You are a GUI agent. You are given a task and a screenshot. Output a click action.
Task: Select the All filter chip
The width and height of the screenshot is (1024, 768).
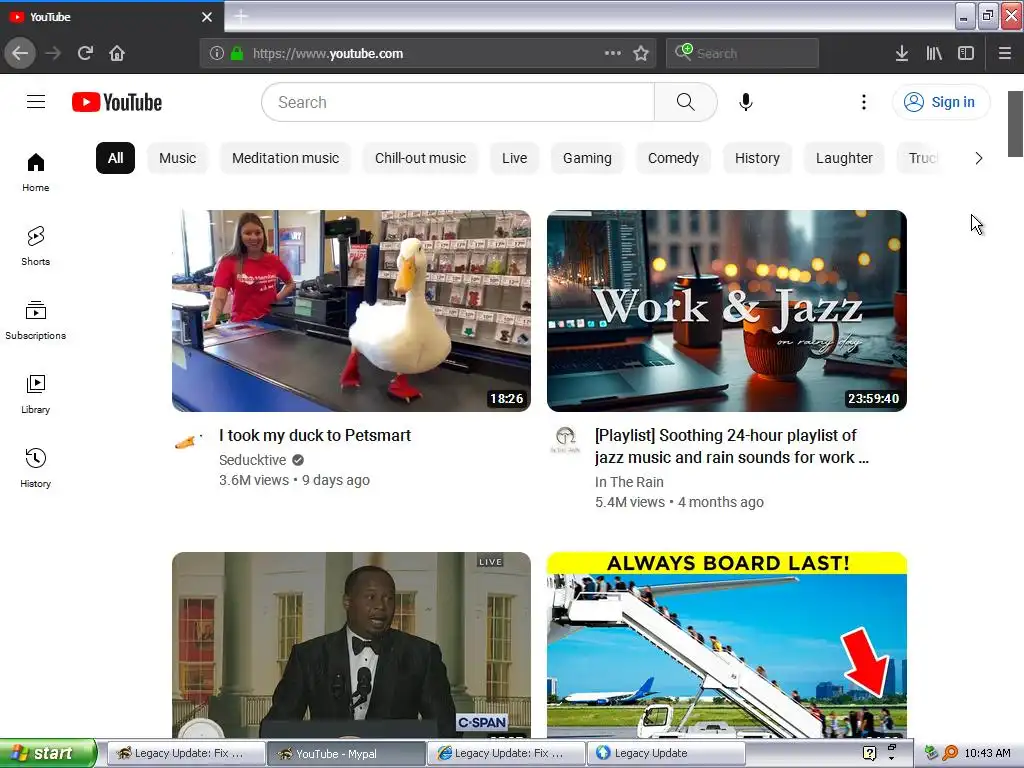coord(115,158)
